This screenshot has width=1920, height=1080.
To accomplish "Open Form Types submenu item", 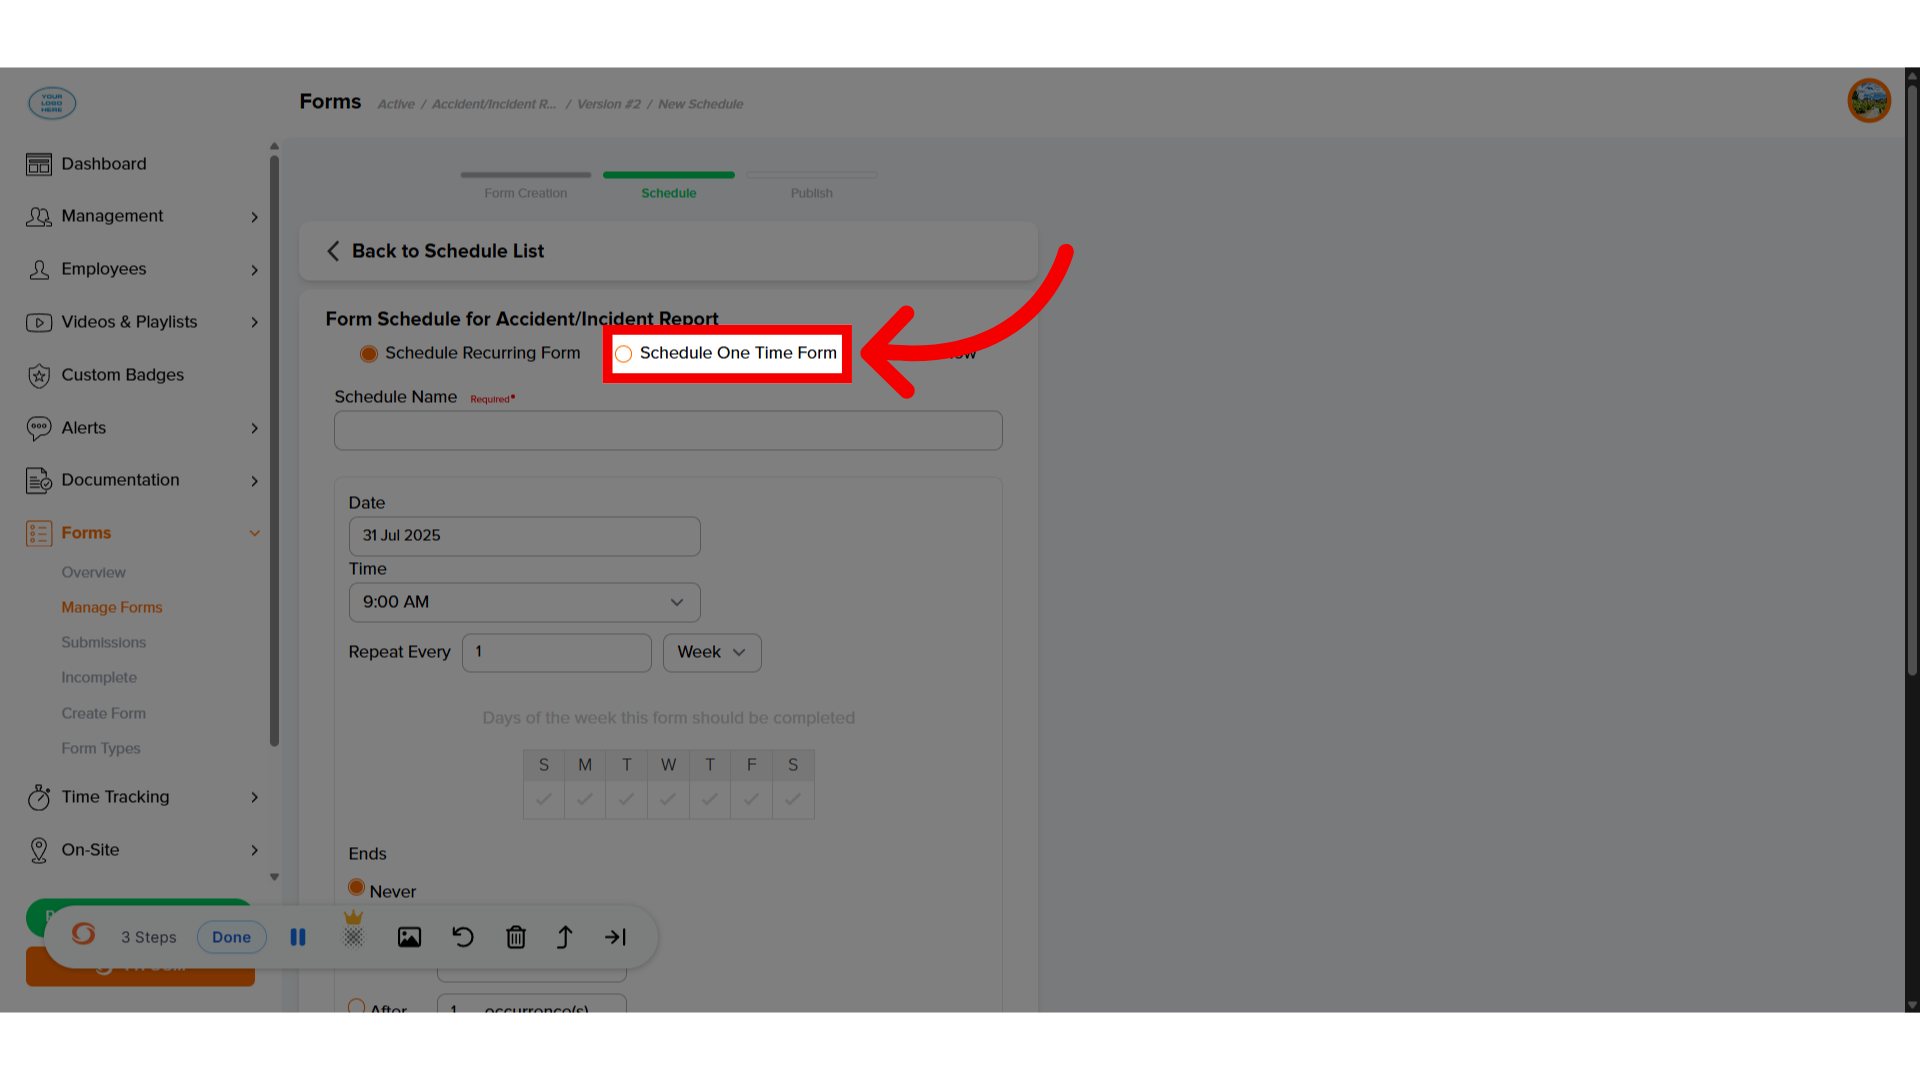I will tap(100, 748).
